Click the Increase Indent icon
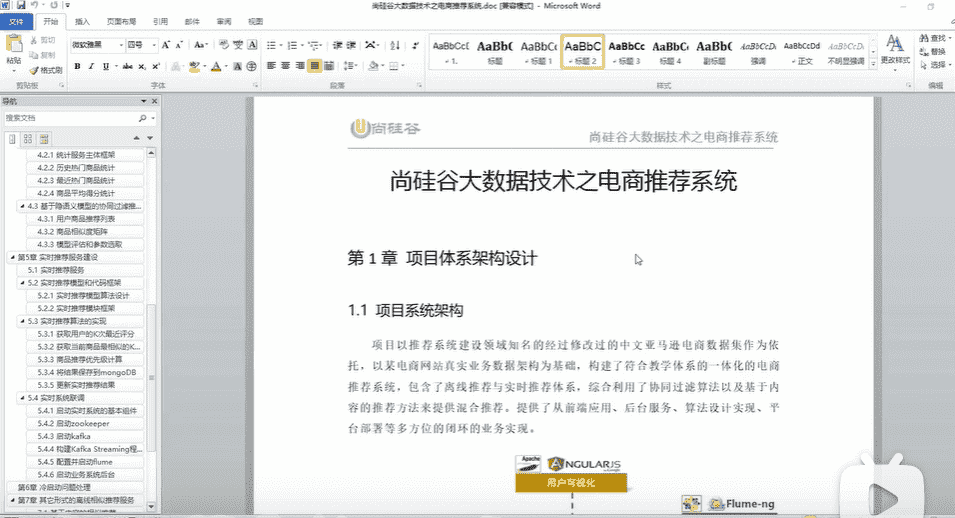This screenshot has width=955, height=518. tap(351, 45)
